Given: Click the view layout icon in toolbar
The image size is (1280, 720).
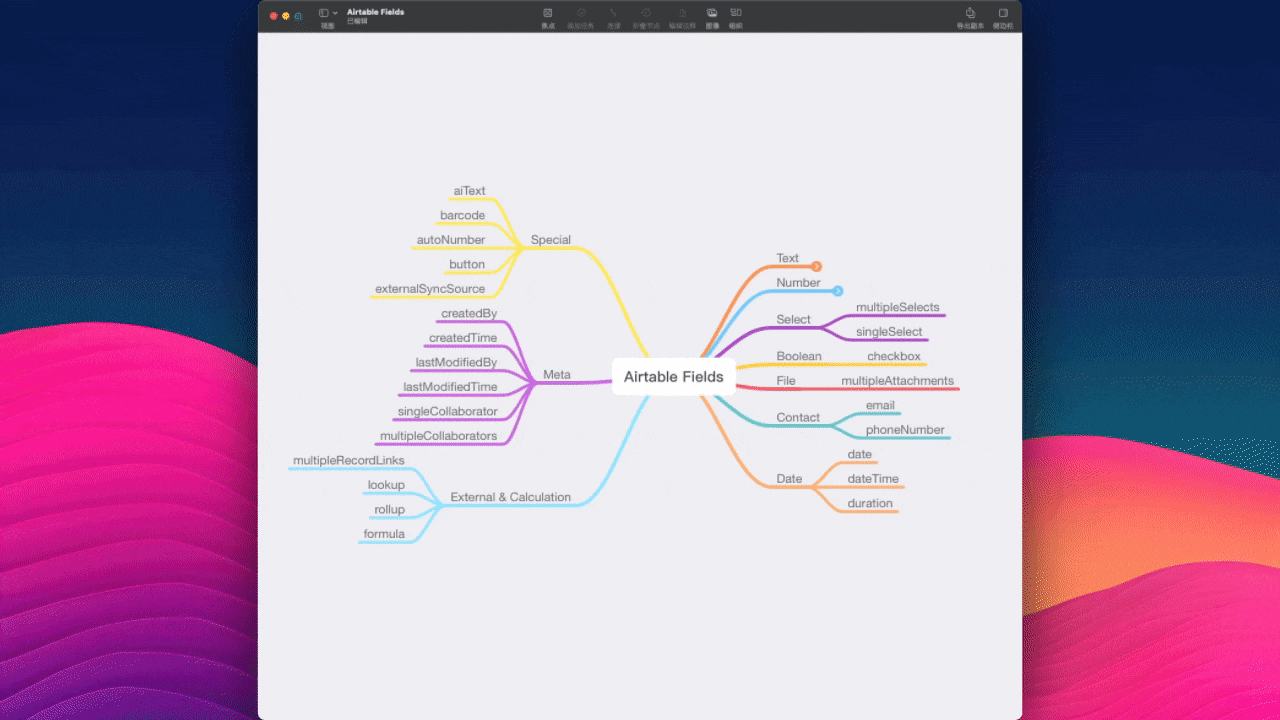Looking at the screenshot, I should (x=324, y=13).
